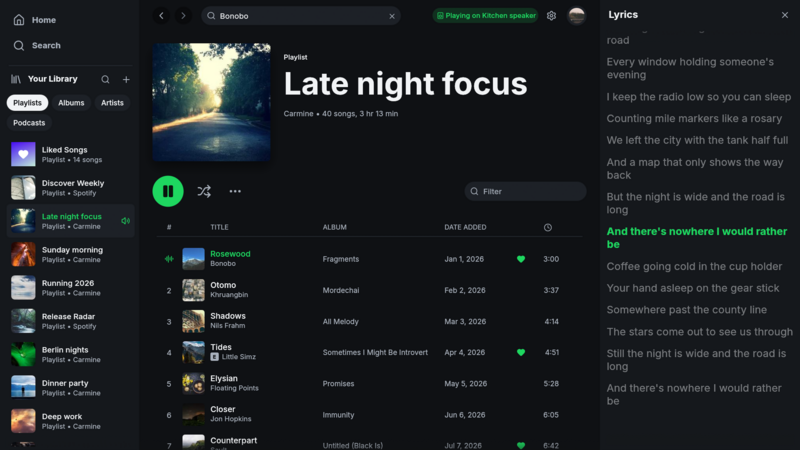Open settings gear icon

click(x=552, y=16)
